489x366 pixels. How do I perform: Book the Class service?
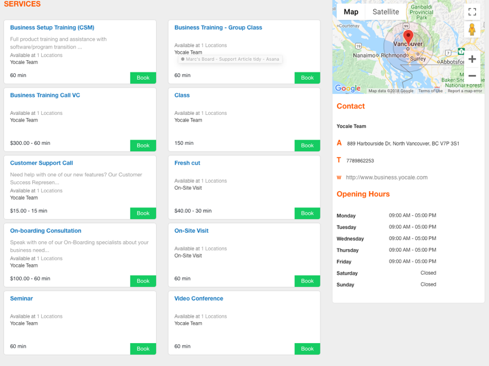pos(307,145)
